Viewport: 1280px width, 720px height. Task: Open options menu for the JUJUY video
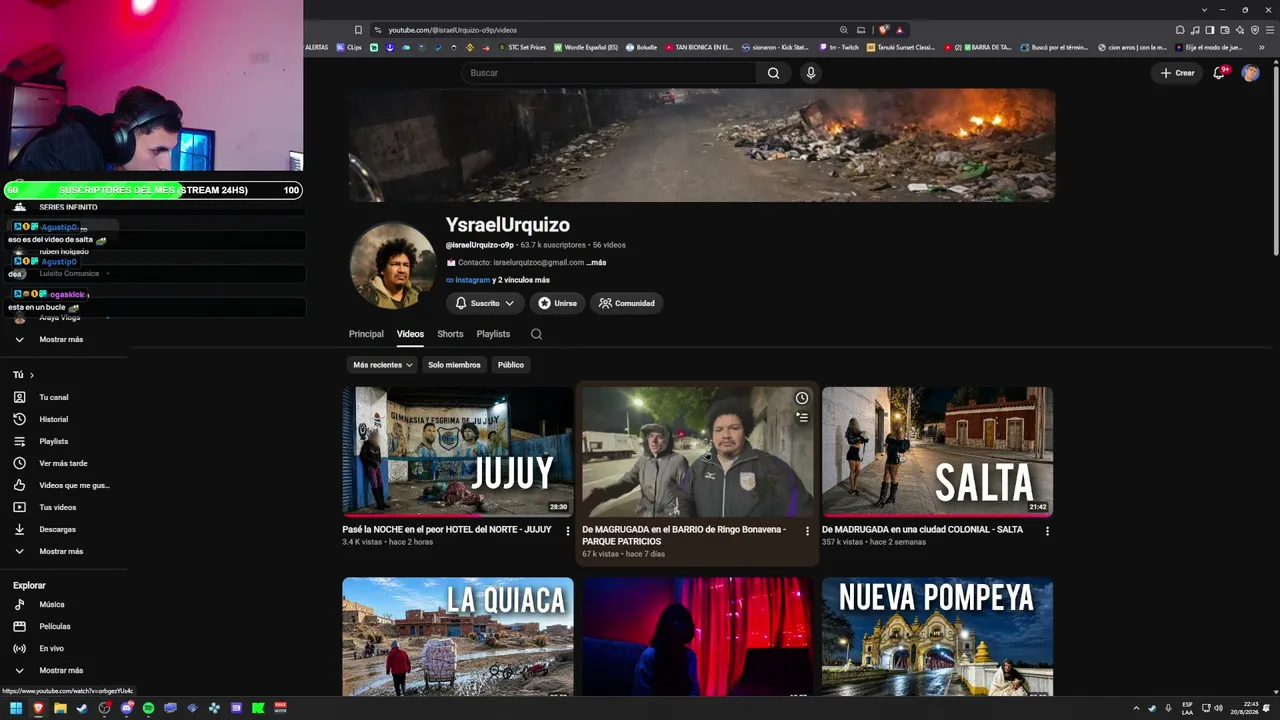(x=568, y=531)
